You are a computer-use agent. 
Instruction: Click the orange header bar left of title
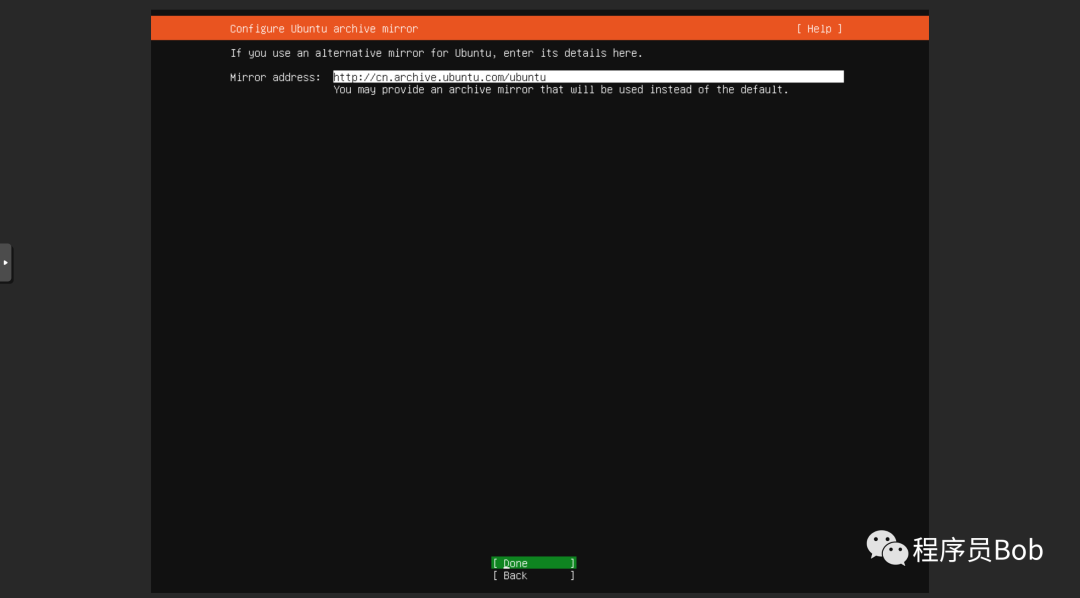[189, 28]
